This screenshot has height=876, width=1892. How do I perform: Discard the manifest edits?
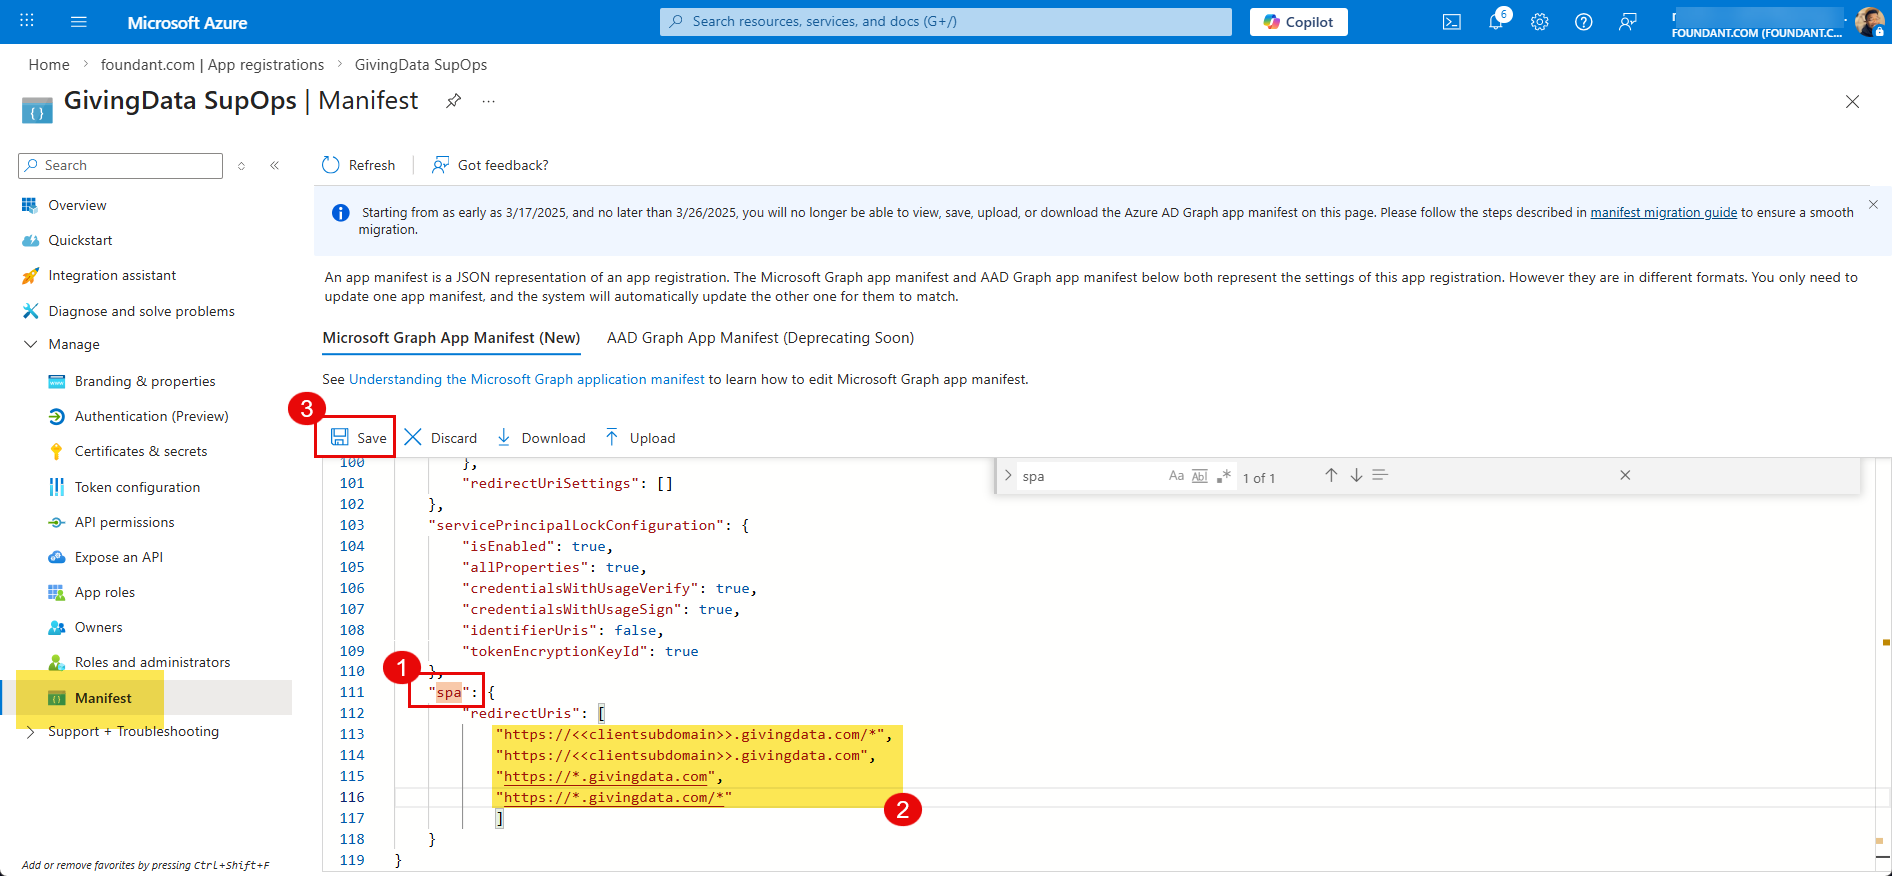(x=441, y=438)
